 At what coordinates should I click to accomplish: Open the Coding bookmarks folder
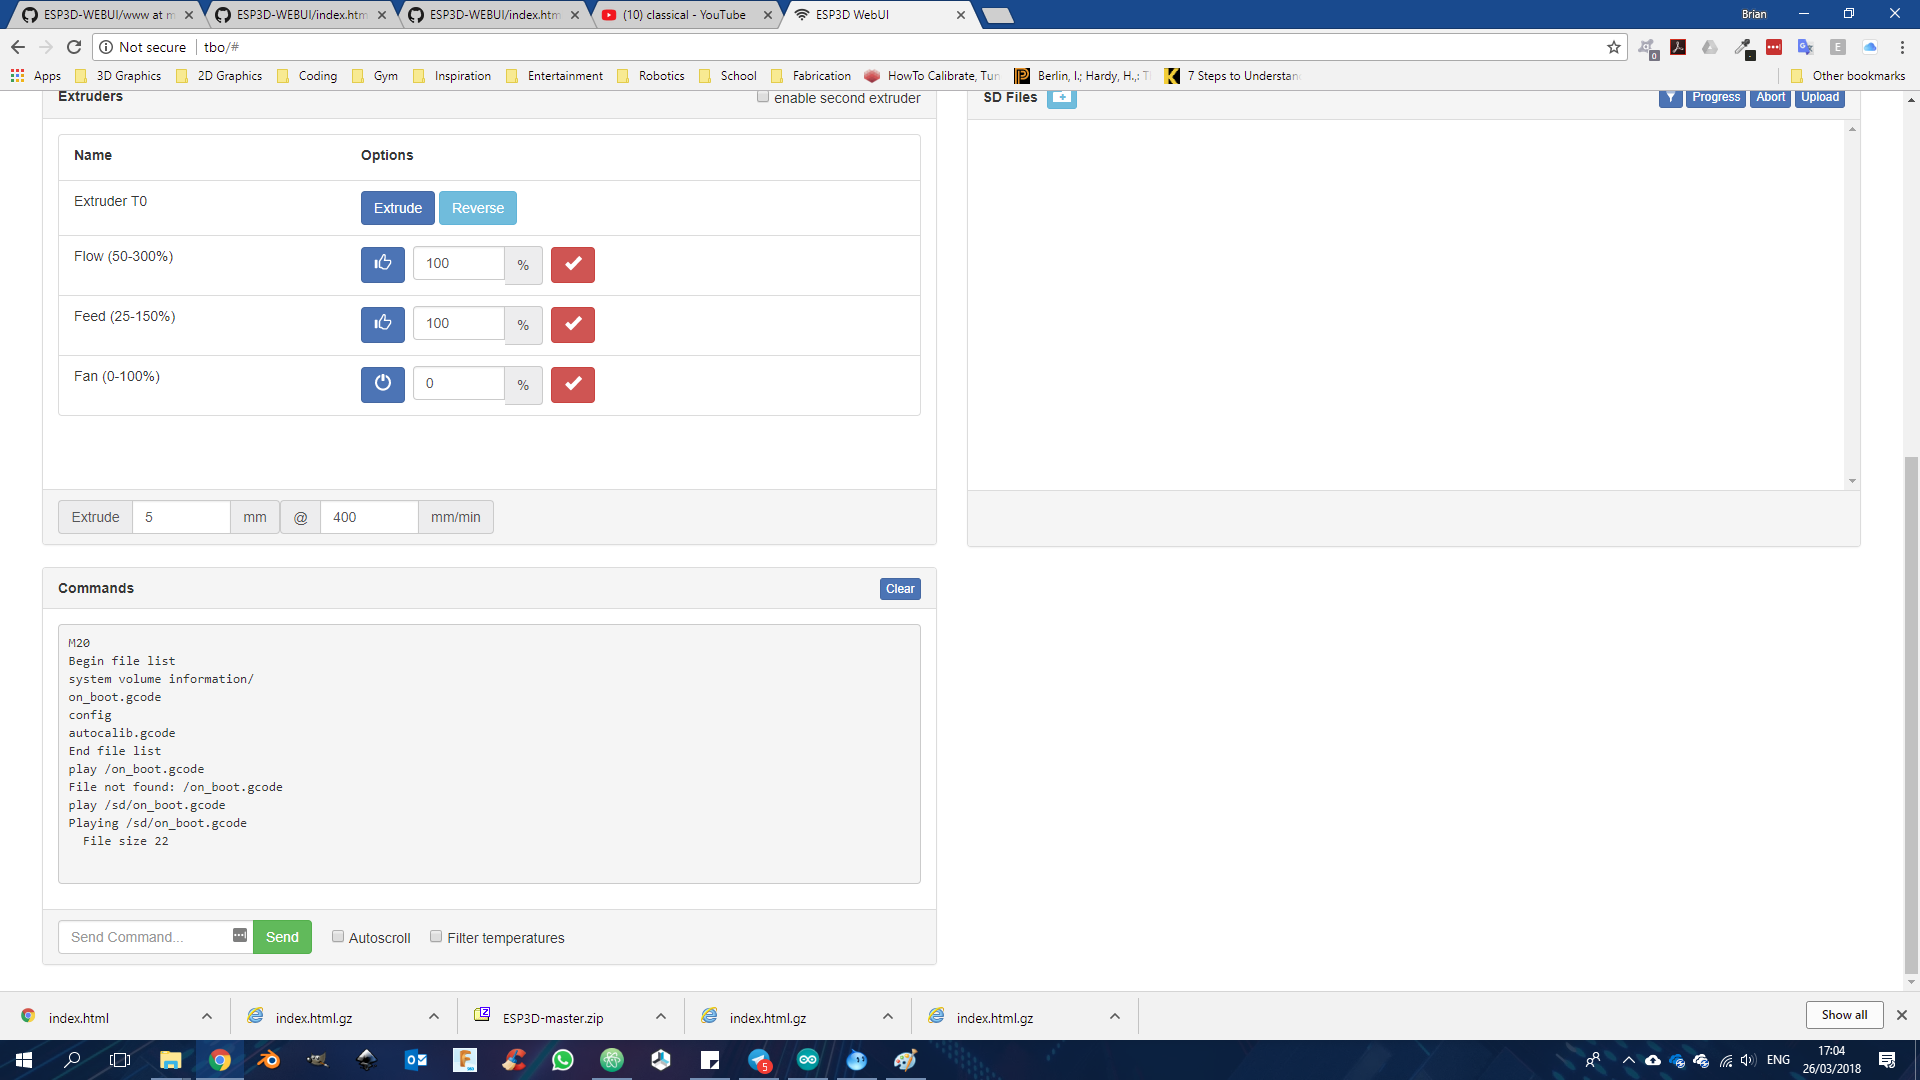click(x=307, y=76)
